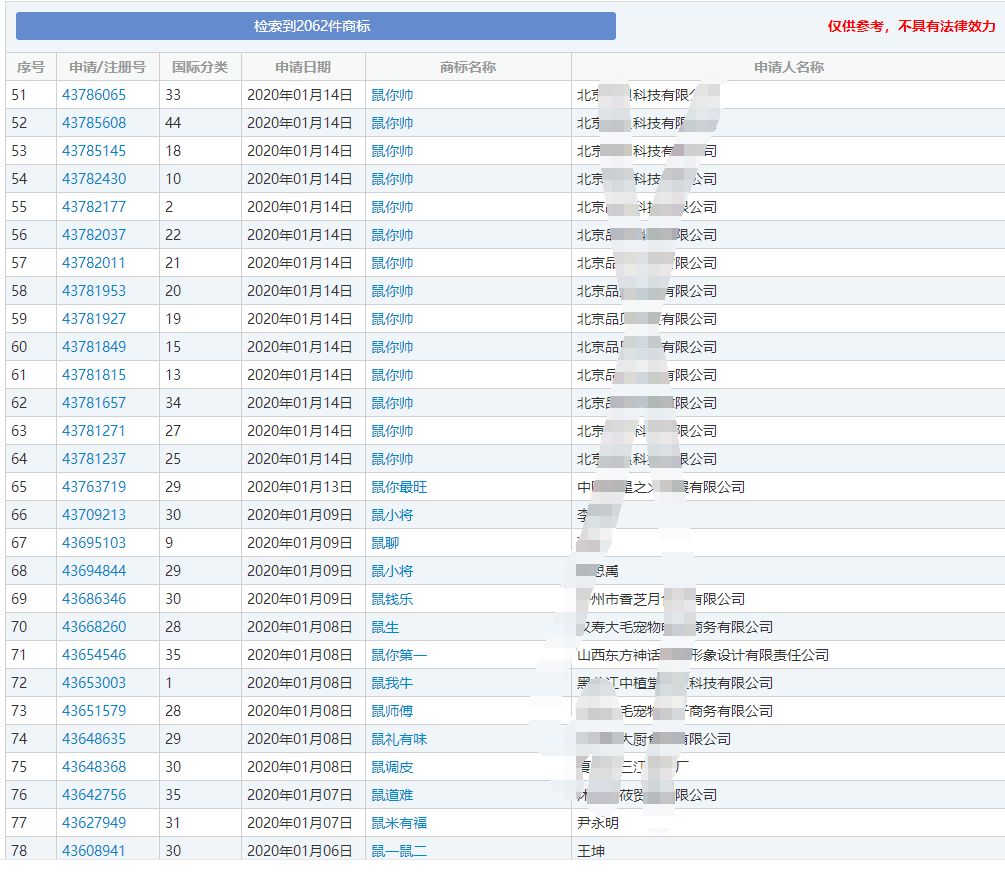
Task: Select trademark 鼠师傅
Action: click(x=392, y=711)
